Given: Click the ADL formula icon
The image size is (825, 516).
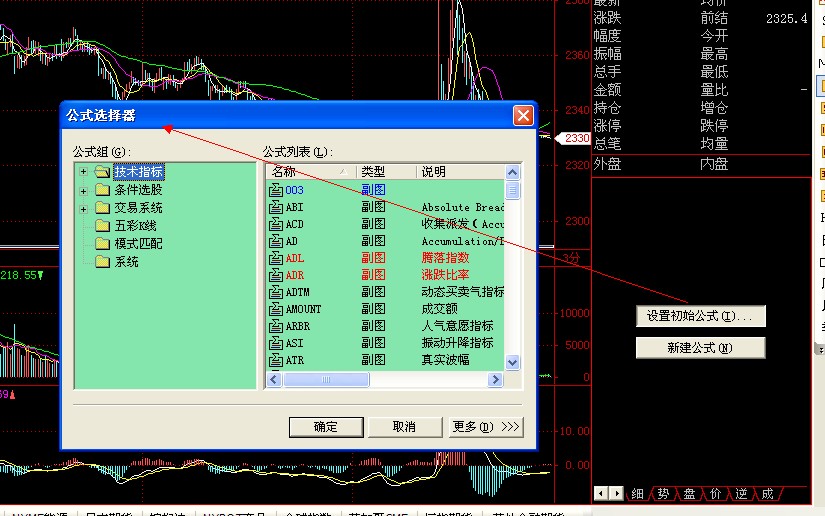Looking at the screenshot, I should pos(277,258).
